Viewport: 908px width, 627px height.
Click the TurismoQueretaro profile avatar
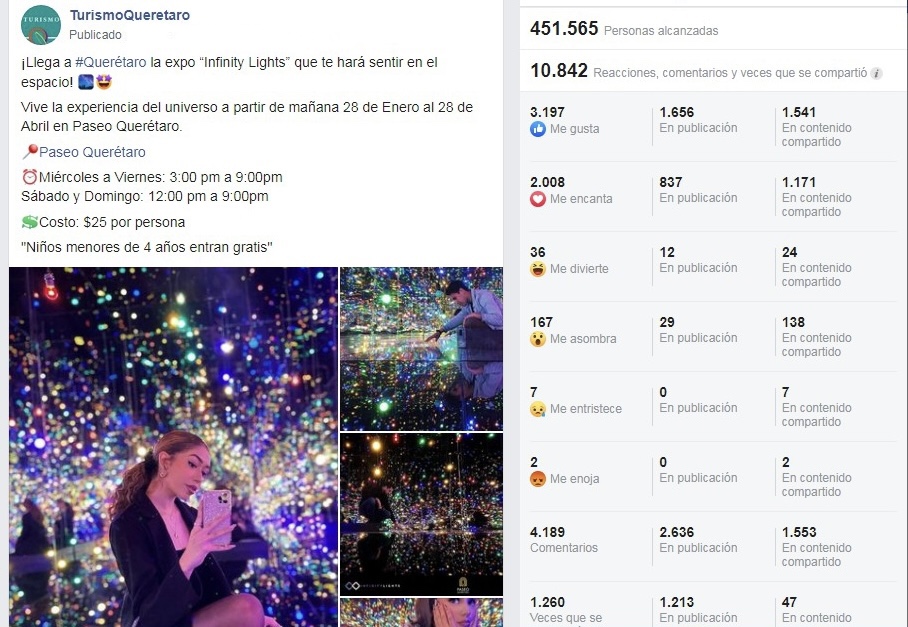coord(41,25)
